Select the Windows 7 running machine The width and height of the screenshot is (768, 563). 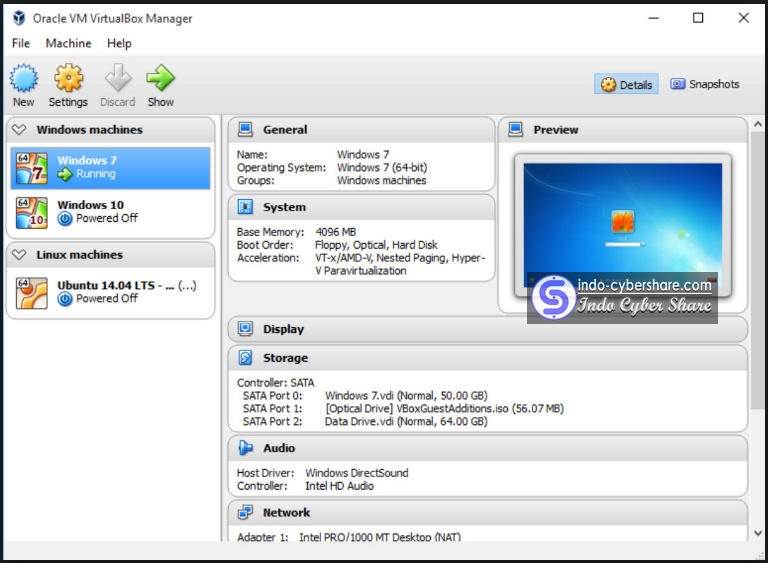tap(111, 168)
